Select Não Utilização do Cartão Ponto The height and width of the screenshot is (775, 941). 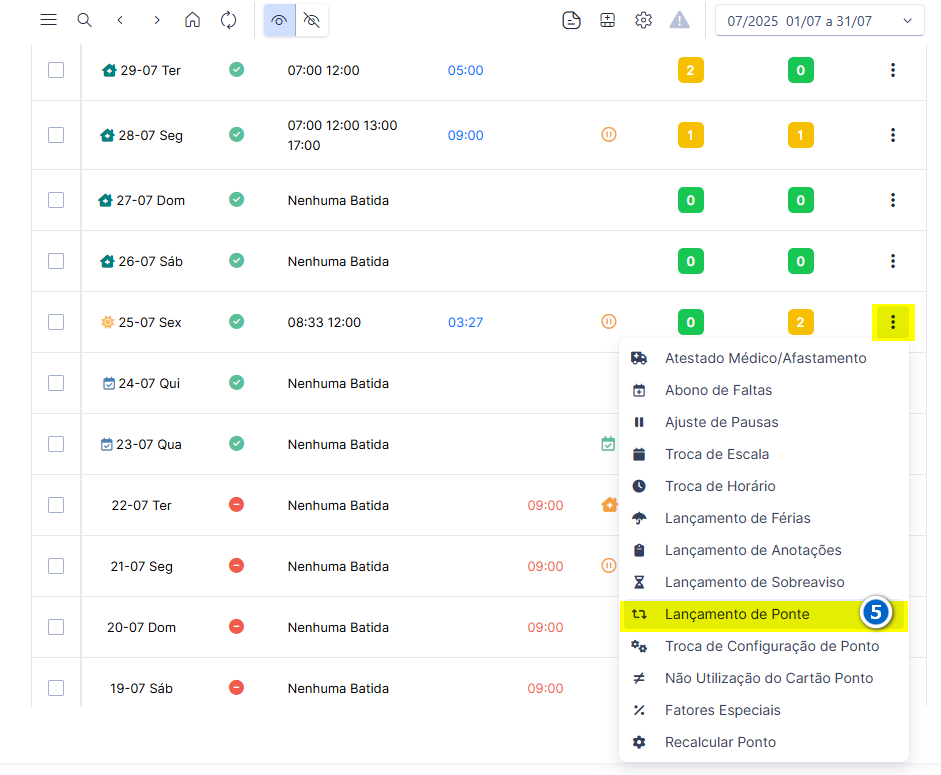[x=763, y=678]
